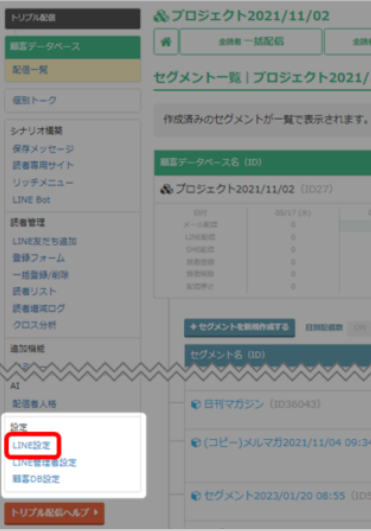Click the 全読者 一括配信 button
This screenshot has width=371, height=531.
(x=251, y=42)
